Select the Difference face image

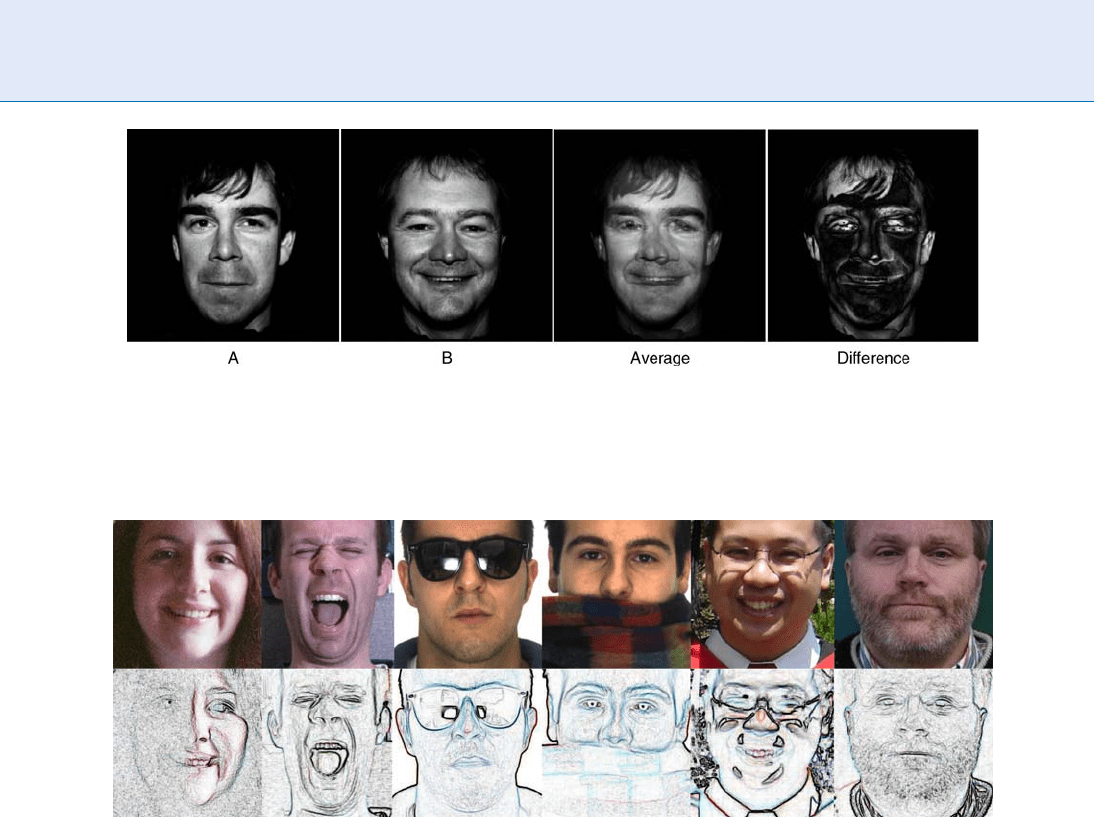pos(873,236)
